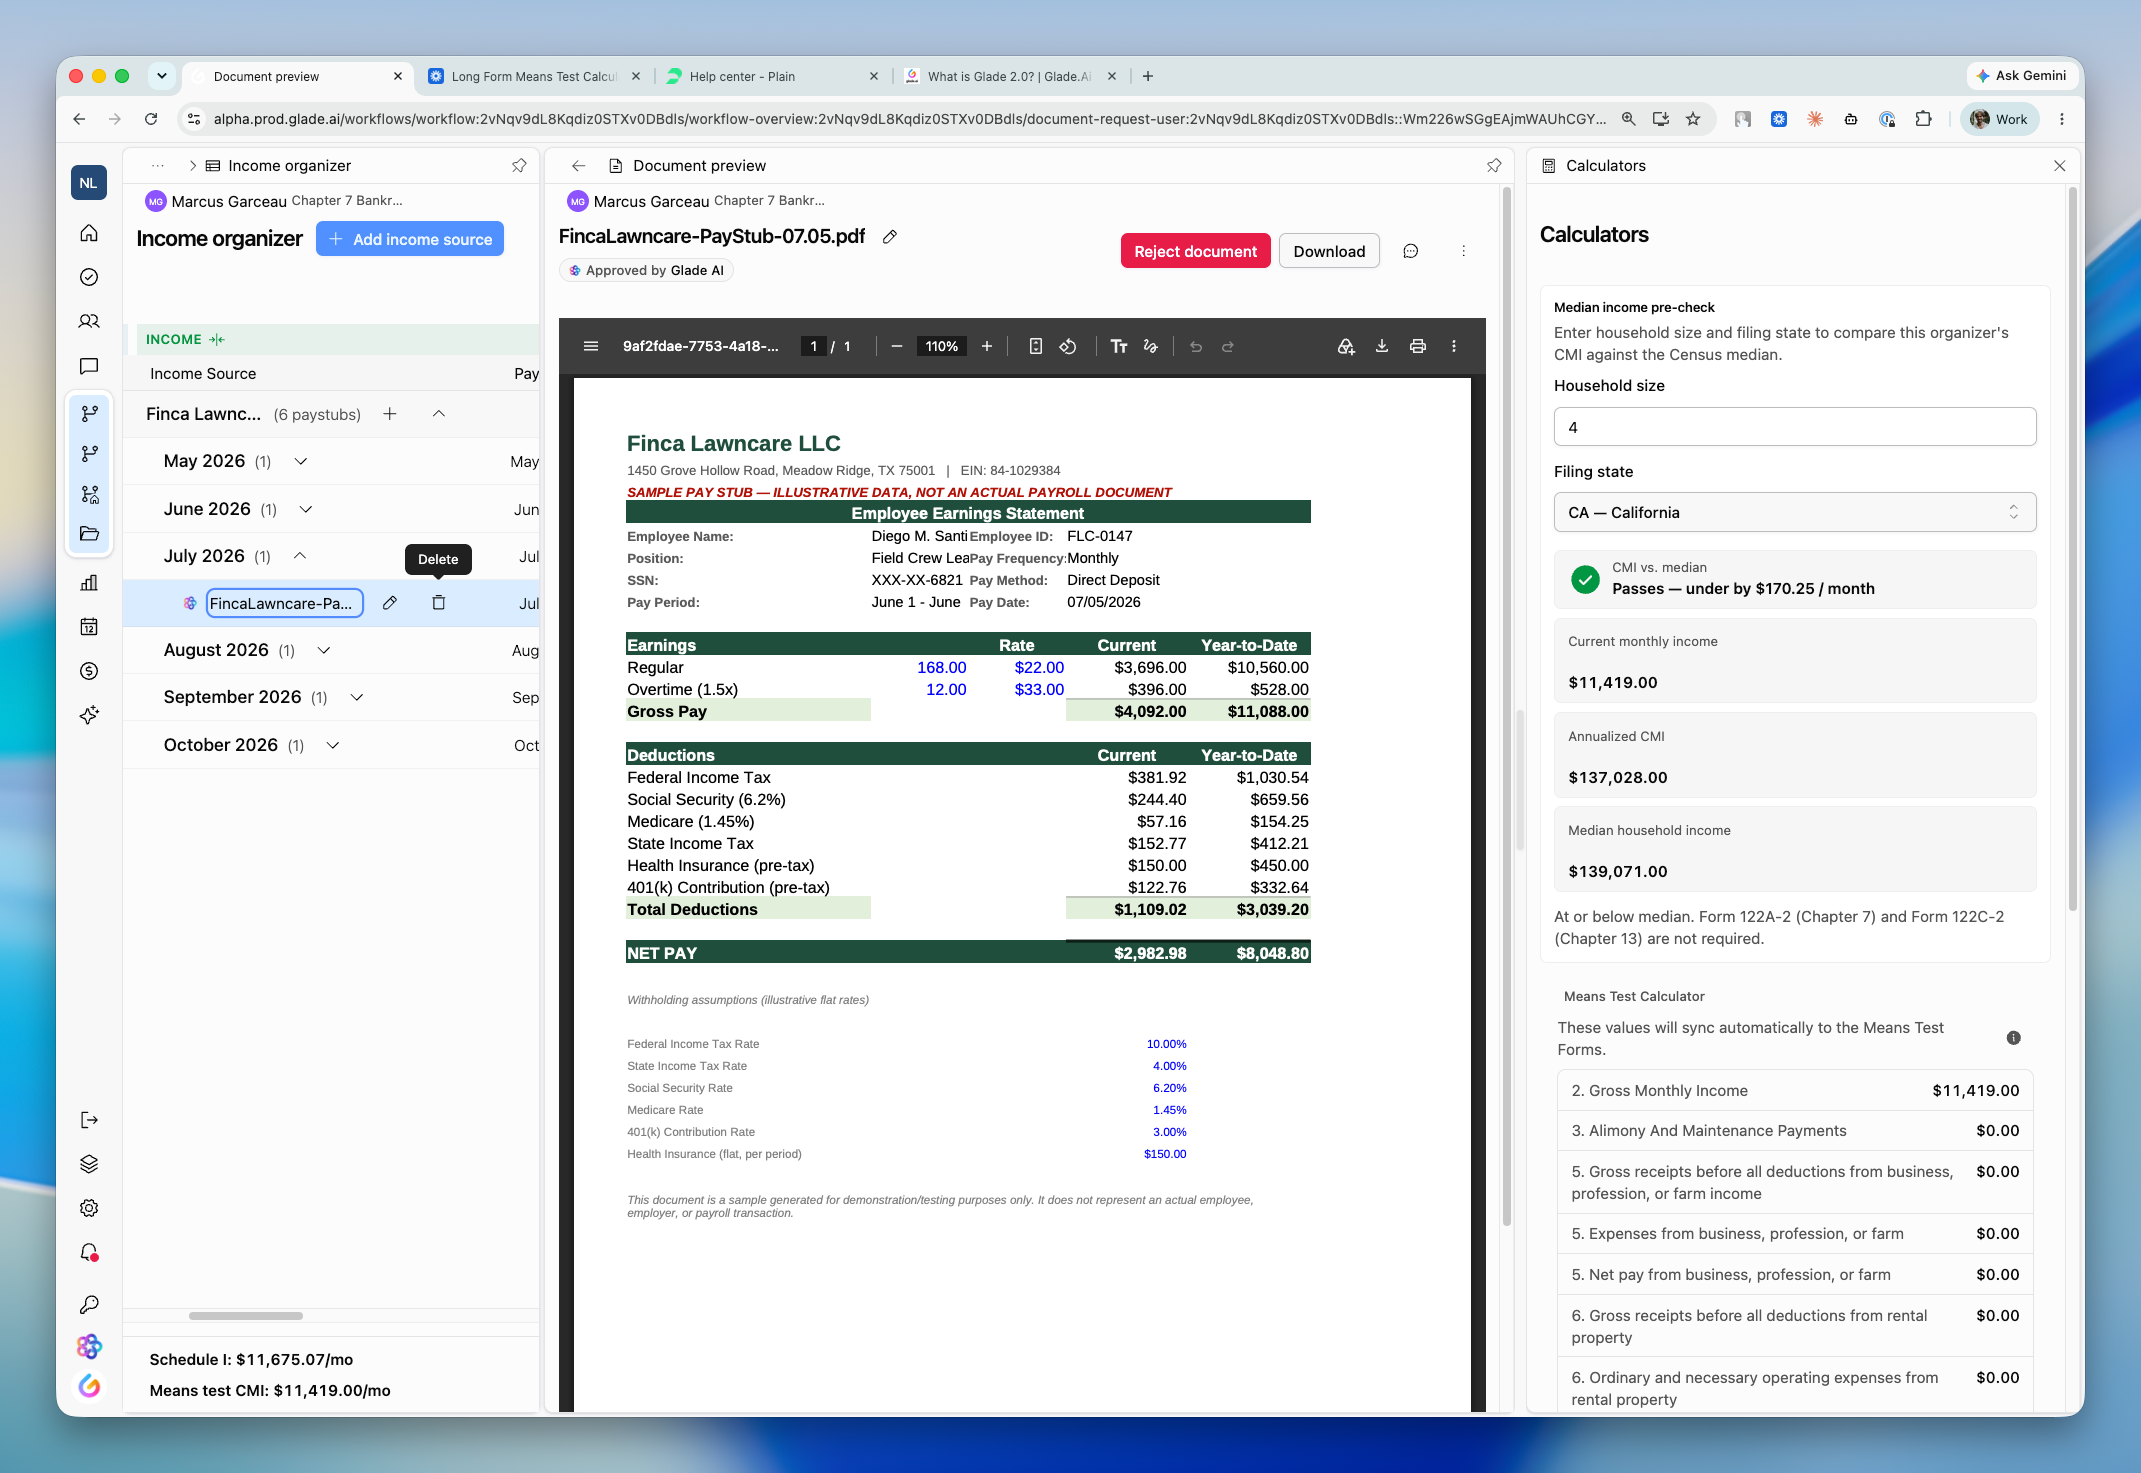The width and height of the screenshot is (2141, 1473).
Task: Click Reject document button
Action: [1195, 251]
